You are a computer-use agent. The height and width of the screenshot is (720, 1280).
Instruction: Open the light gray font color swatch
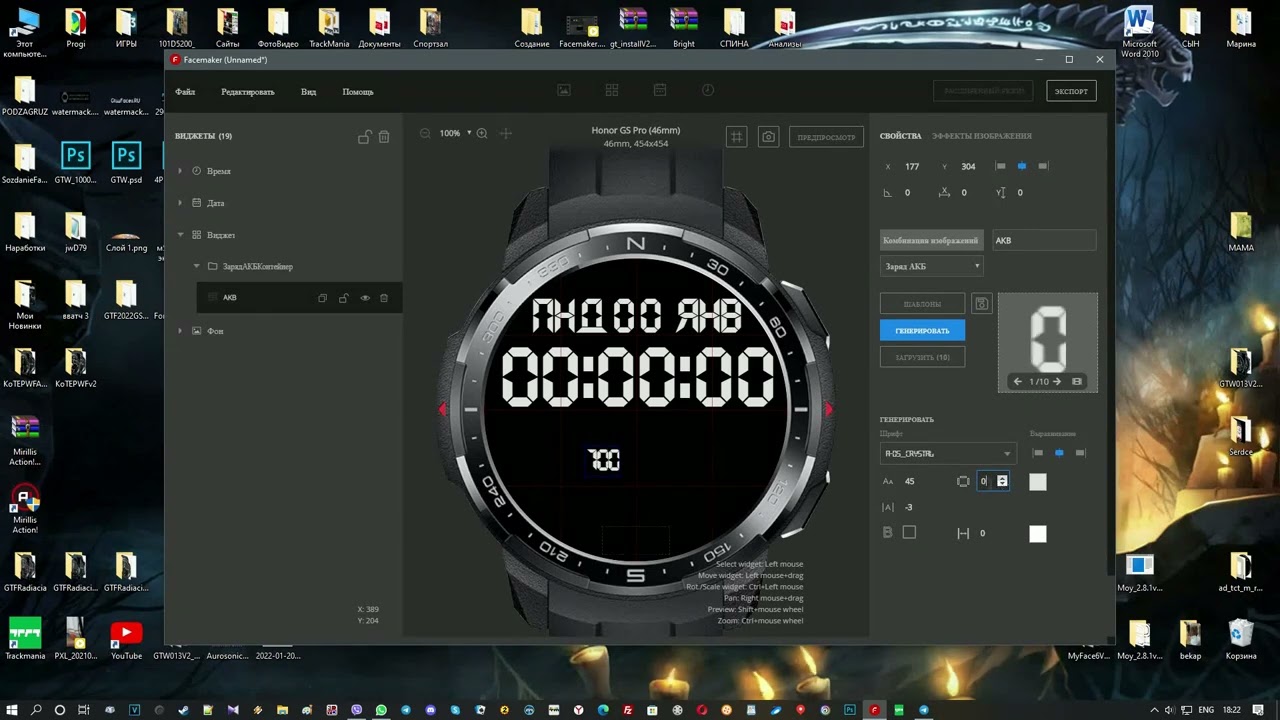[x=1038, y=482]
